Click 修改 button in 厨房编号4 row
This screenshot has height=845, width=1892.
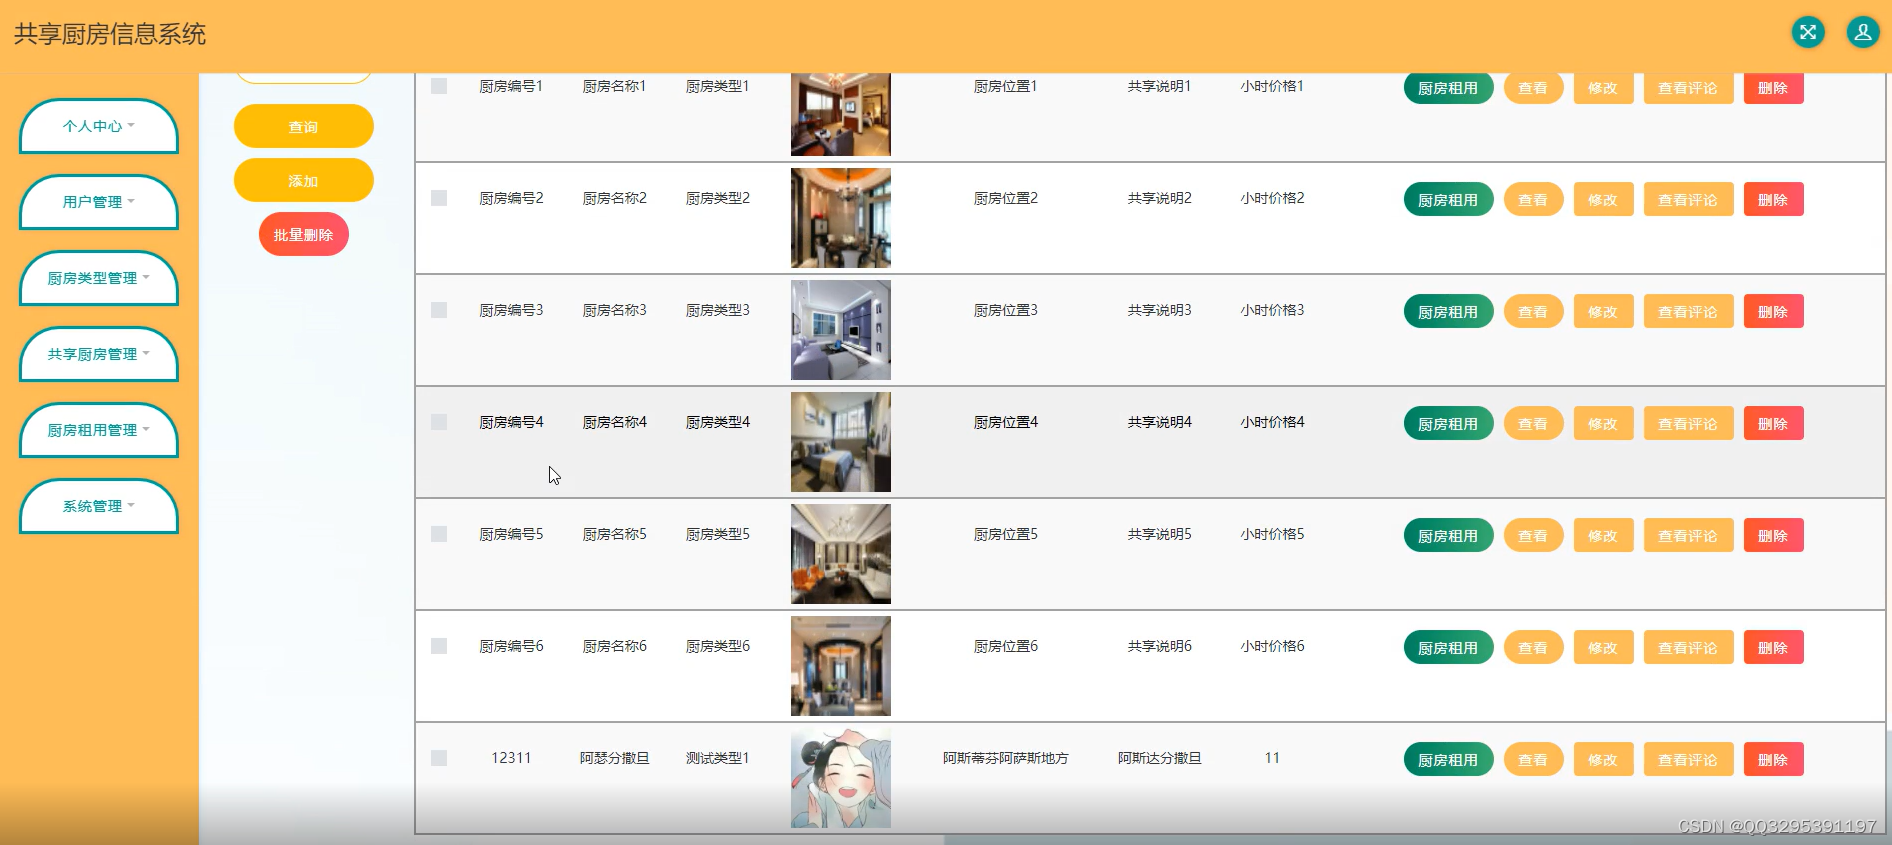pyautogui.click(x=1603, y=424)
